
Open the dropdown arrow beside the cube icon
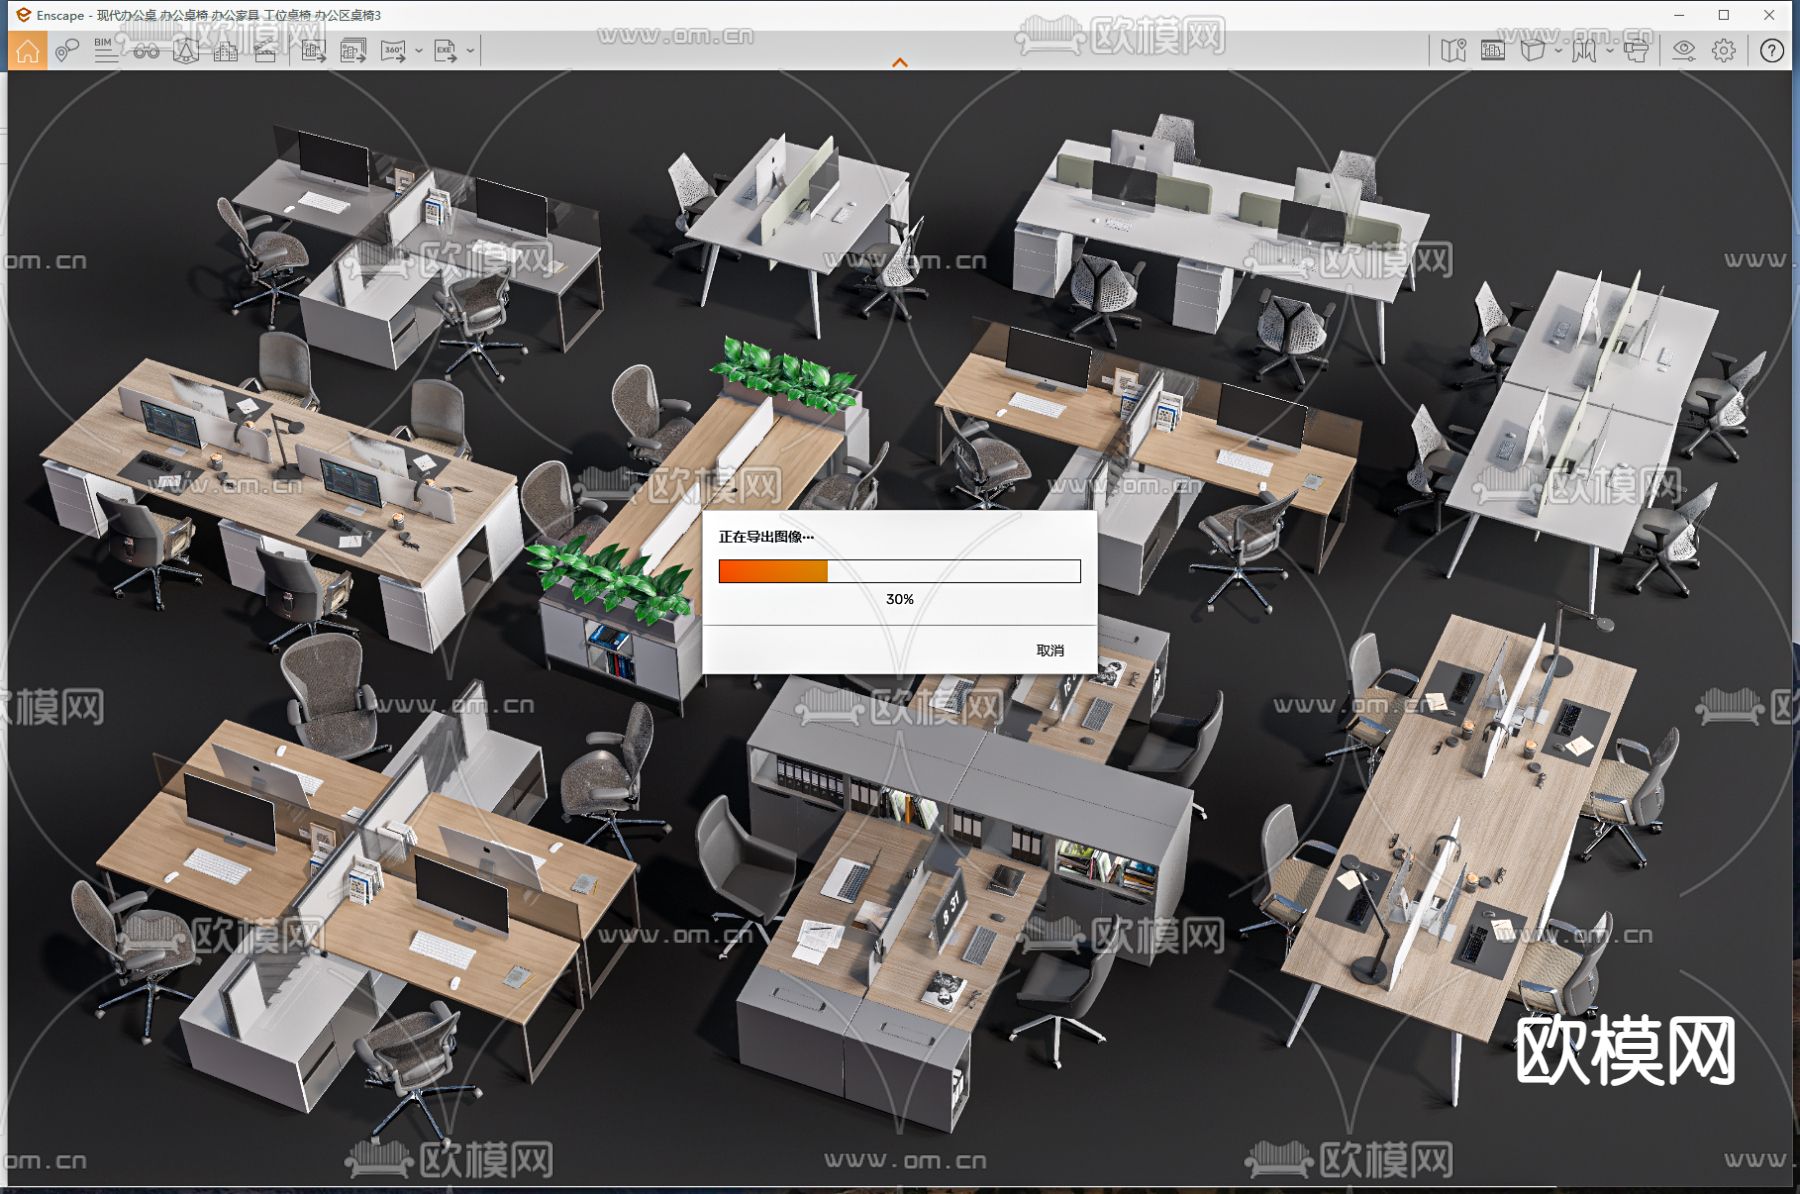click(x=1558, y=51)
